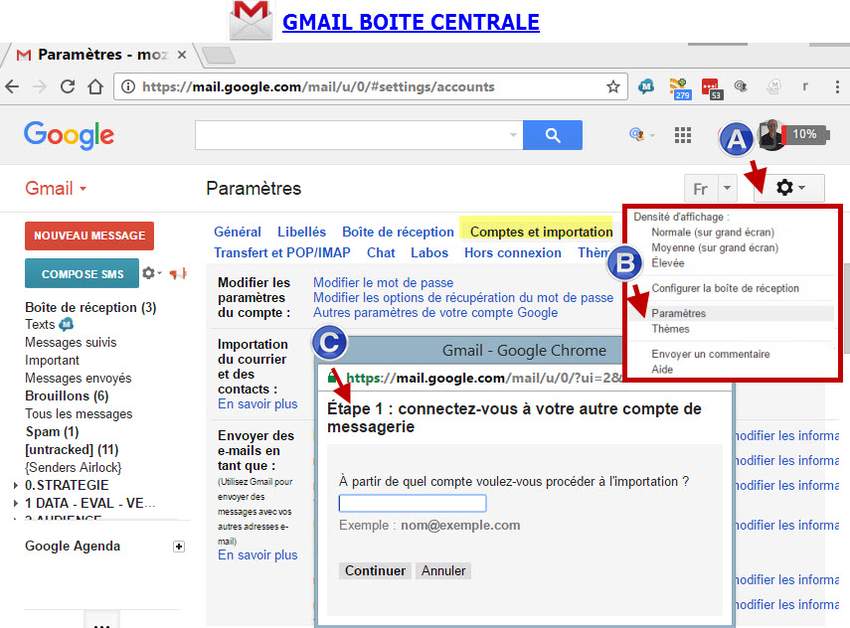Open the Gmail product switcher dropdown
850x628 pixels.
point(56,188)
